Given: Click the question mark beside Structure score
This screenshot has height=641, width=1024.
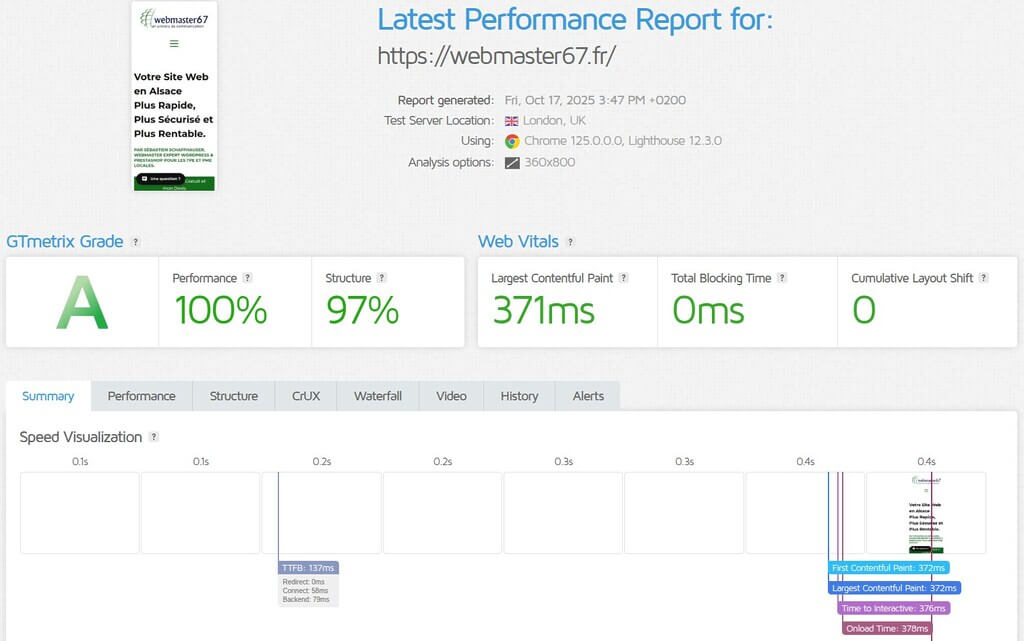Looking at the screenshot, I should 381,278.
